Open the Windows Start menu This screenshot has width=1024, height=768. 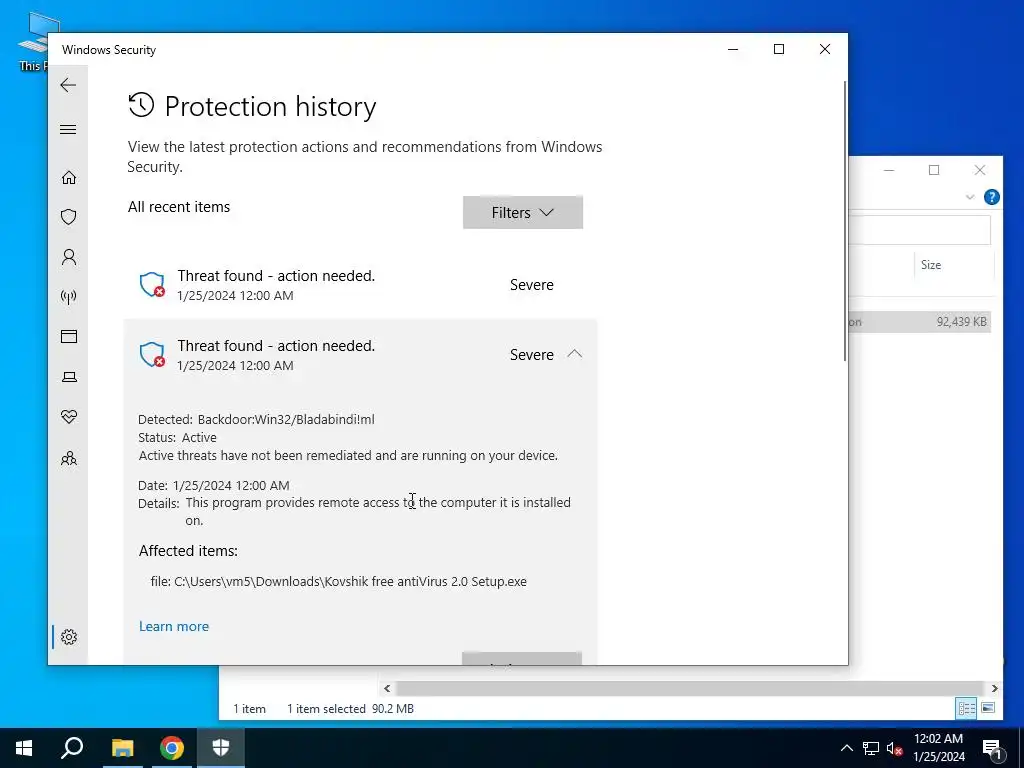(x=24, y=748)
